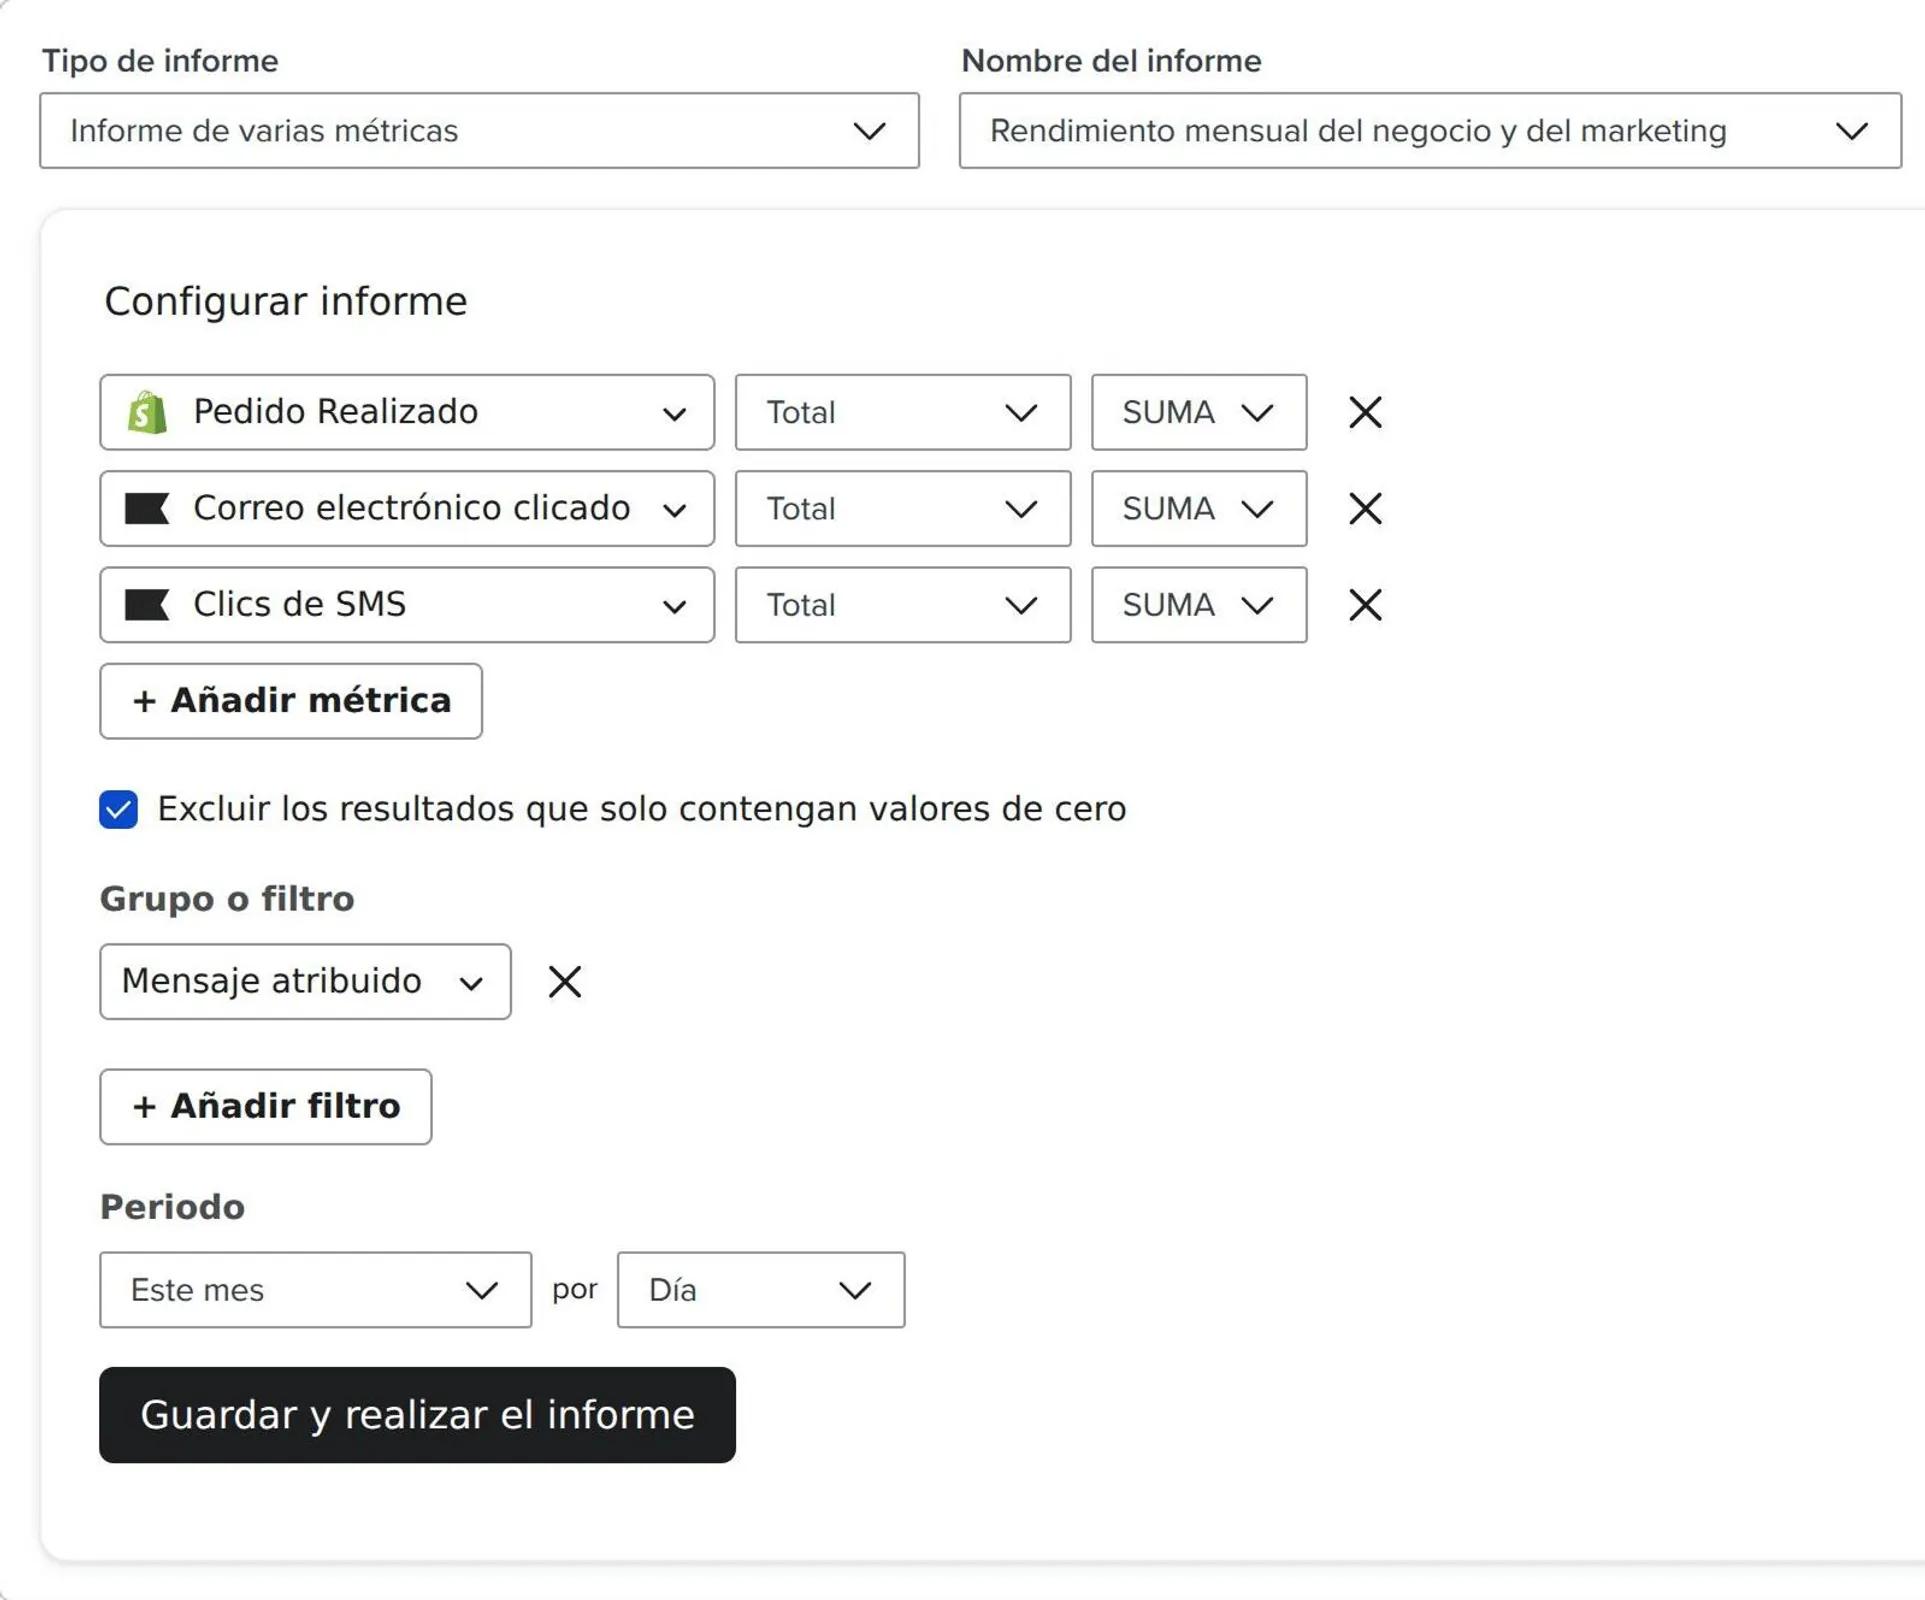
Task: Uncheck Excluir los resultados con valores de cero
Action: point(119,809)
